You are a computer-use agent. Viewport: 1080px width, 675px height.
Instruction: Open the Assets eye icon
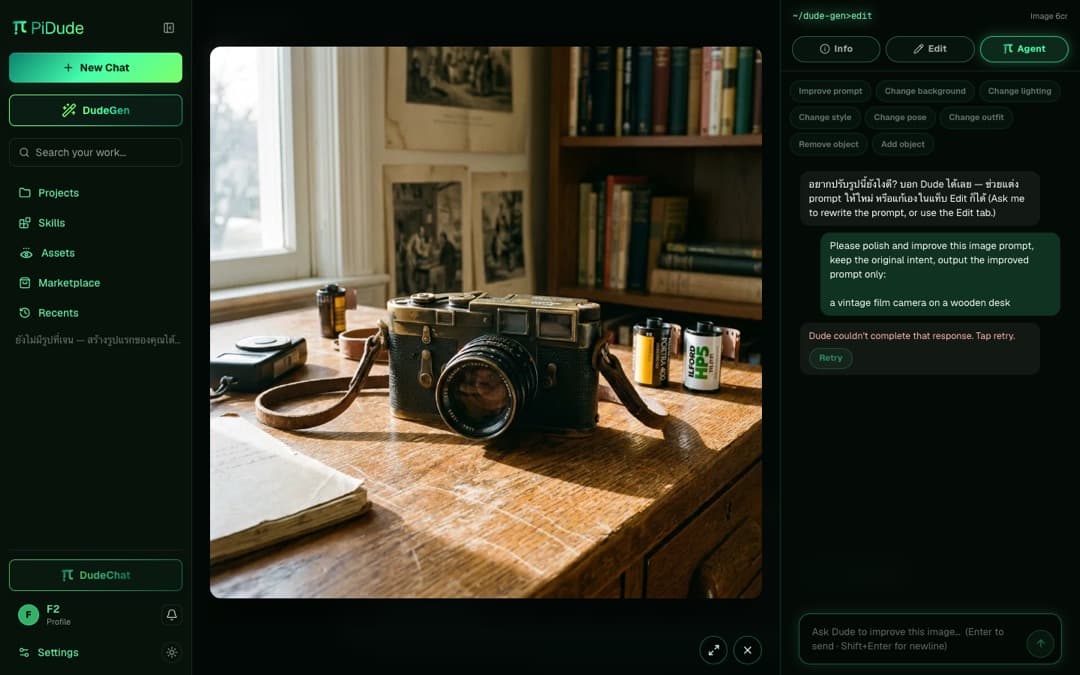pyautogui.click(x=26, y=253)
